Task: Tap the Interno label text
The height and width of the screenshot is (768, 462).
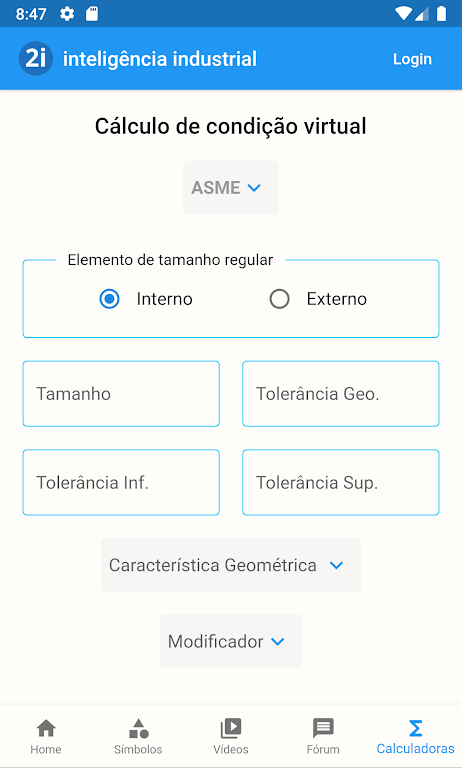Action: pyautogui.click(x=165, y=299)
